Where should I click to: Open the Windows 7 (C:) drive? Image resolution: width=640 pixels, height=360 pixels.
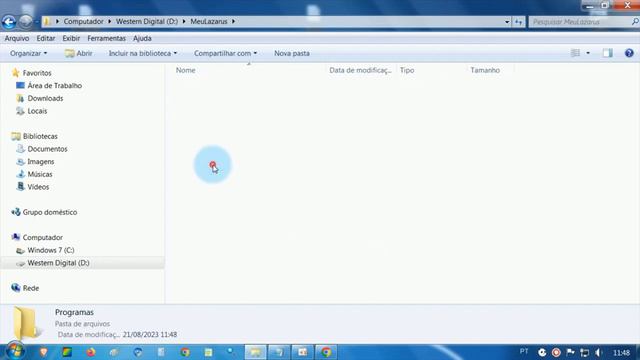(x=51, y=250)
